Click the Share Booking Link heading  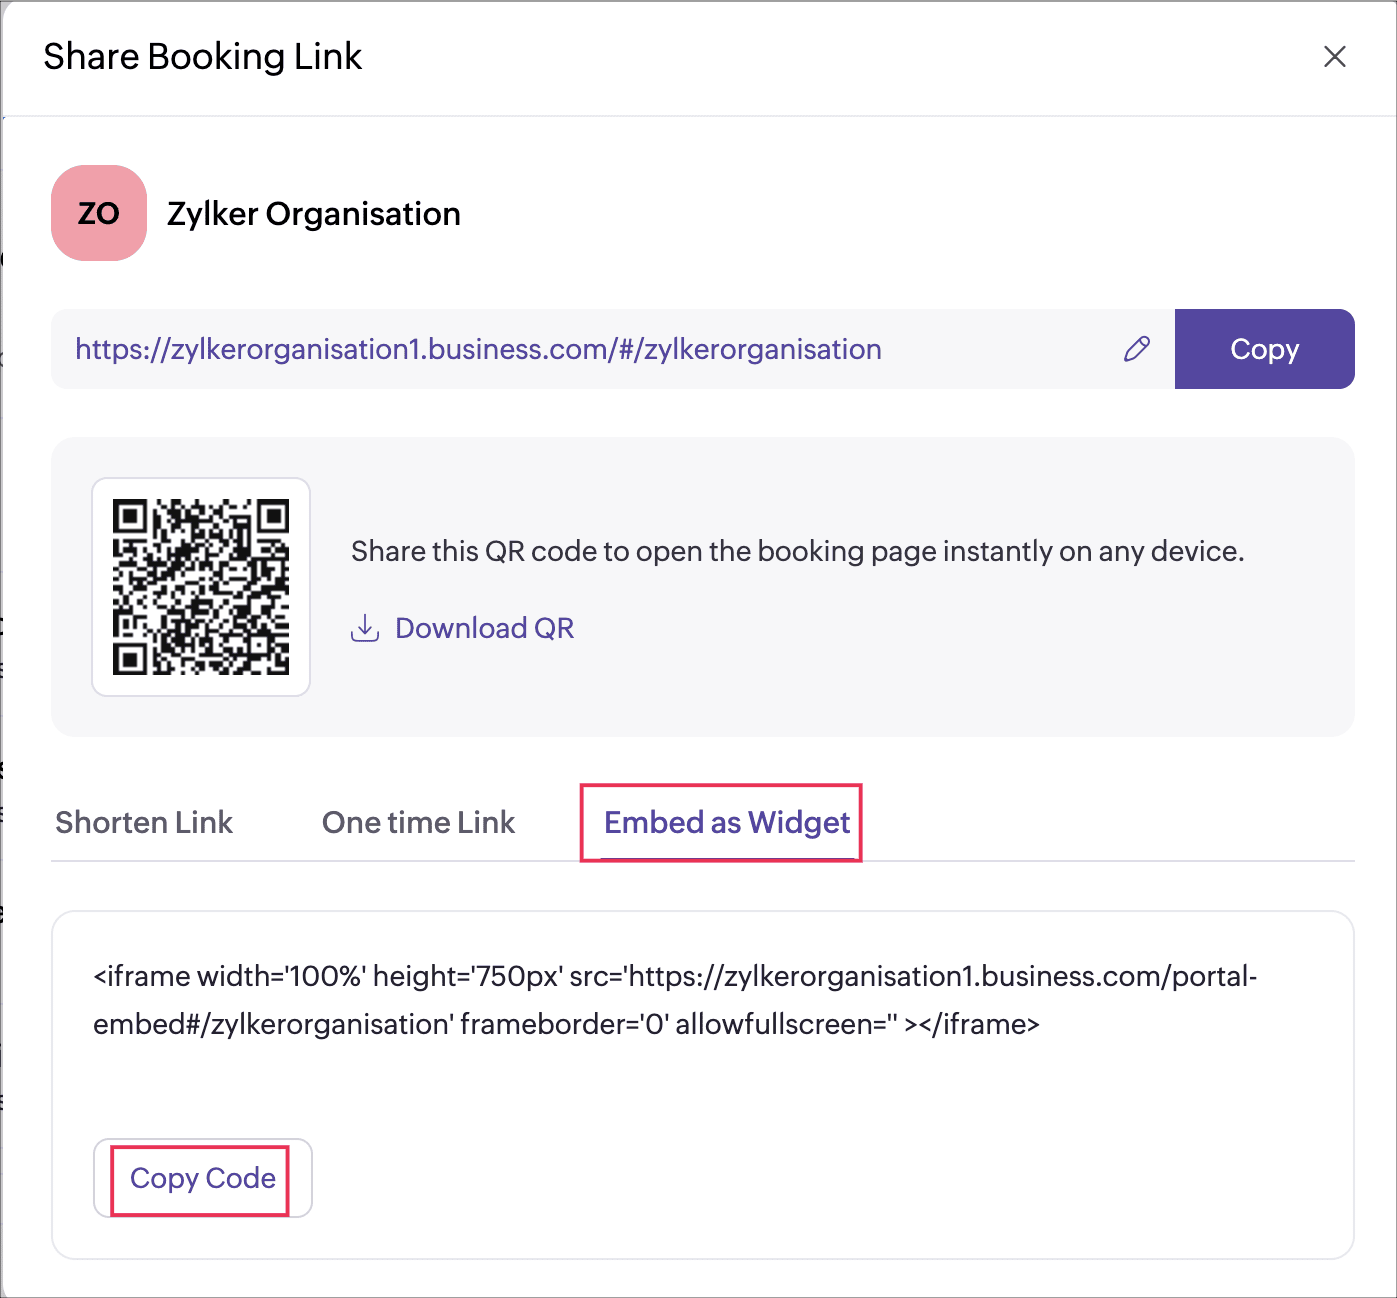coord(202,57)
